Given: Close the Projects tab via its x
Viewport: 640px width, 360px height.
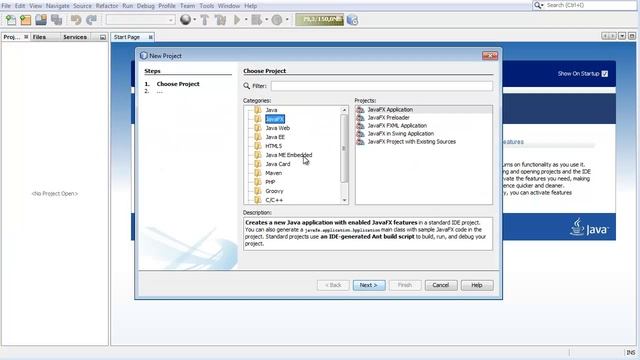Looking at the screenshot, I should pyautogui.click(x=26, y=37).
